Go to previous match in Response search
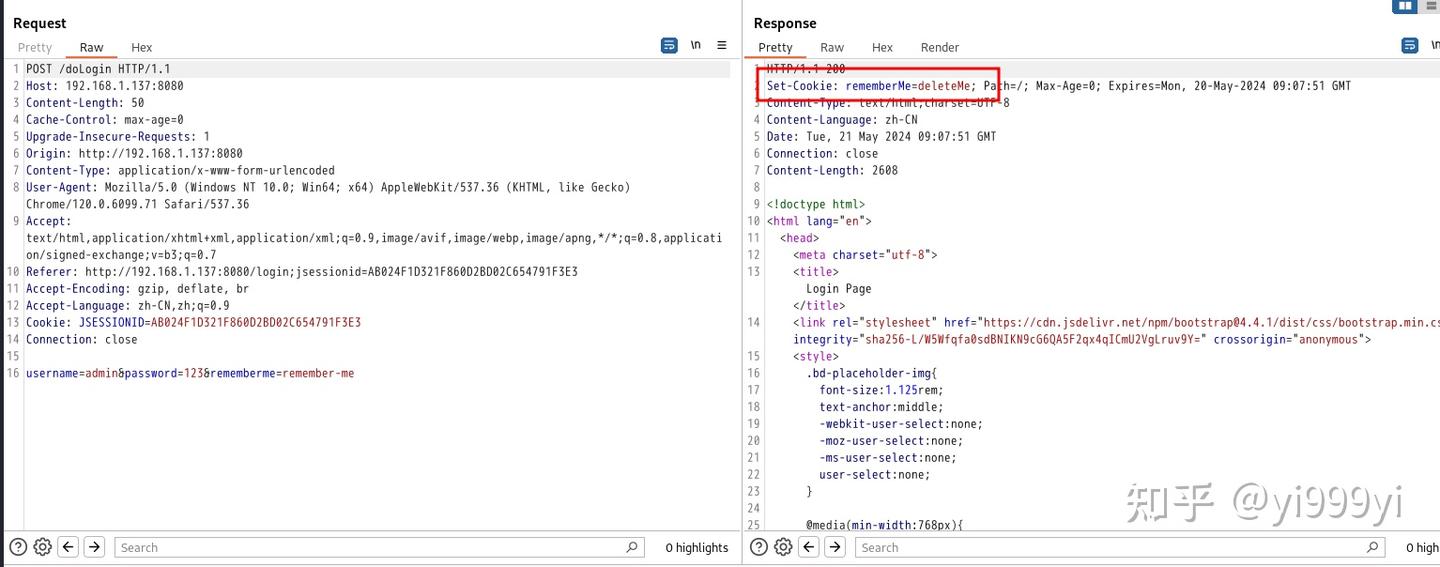 [809, 547]
